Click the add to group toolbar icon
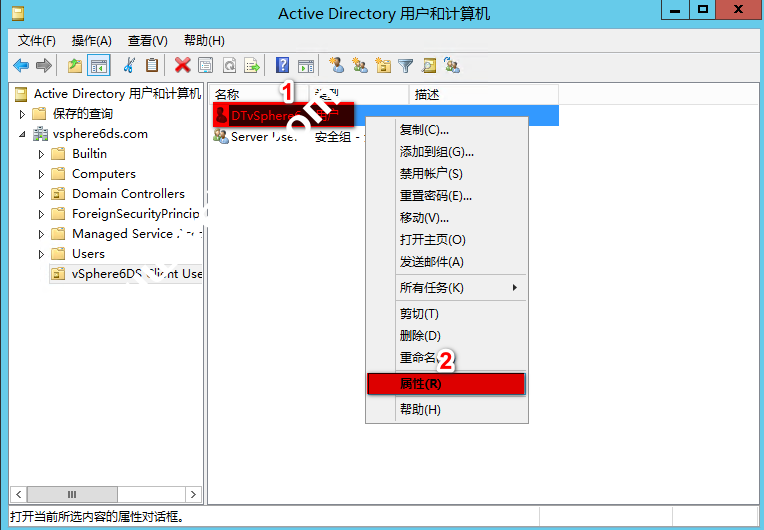This screenshot has height=530, width=764. tap(452, 65)
